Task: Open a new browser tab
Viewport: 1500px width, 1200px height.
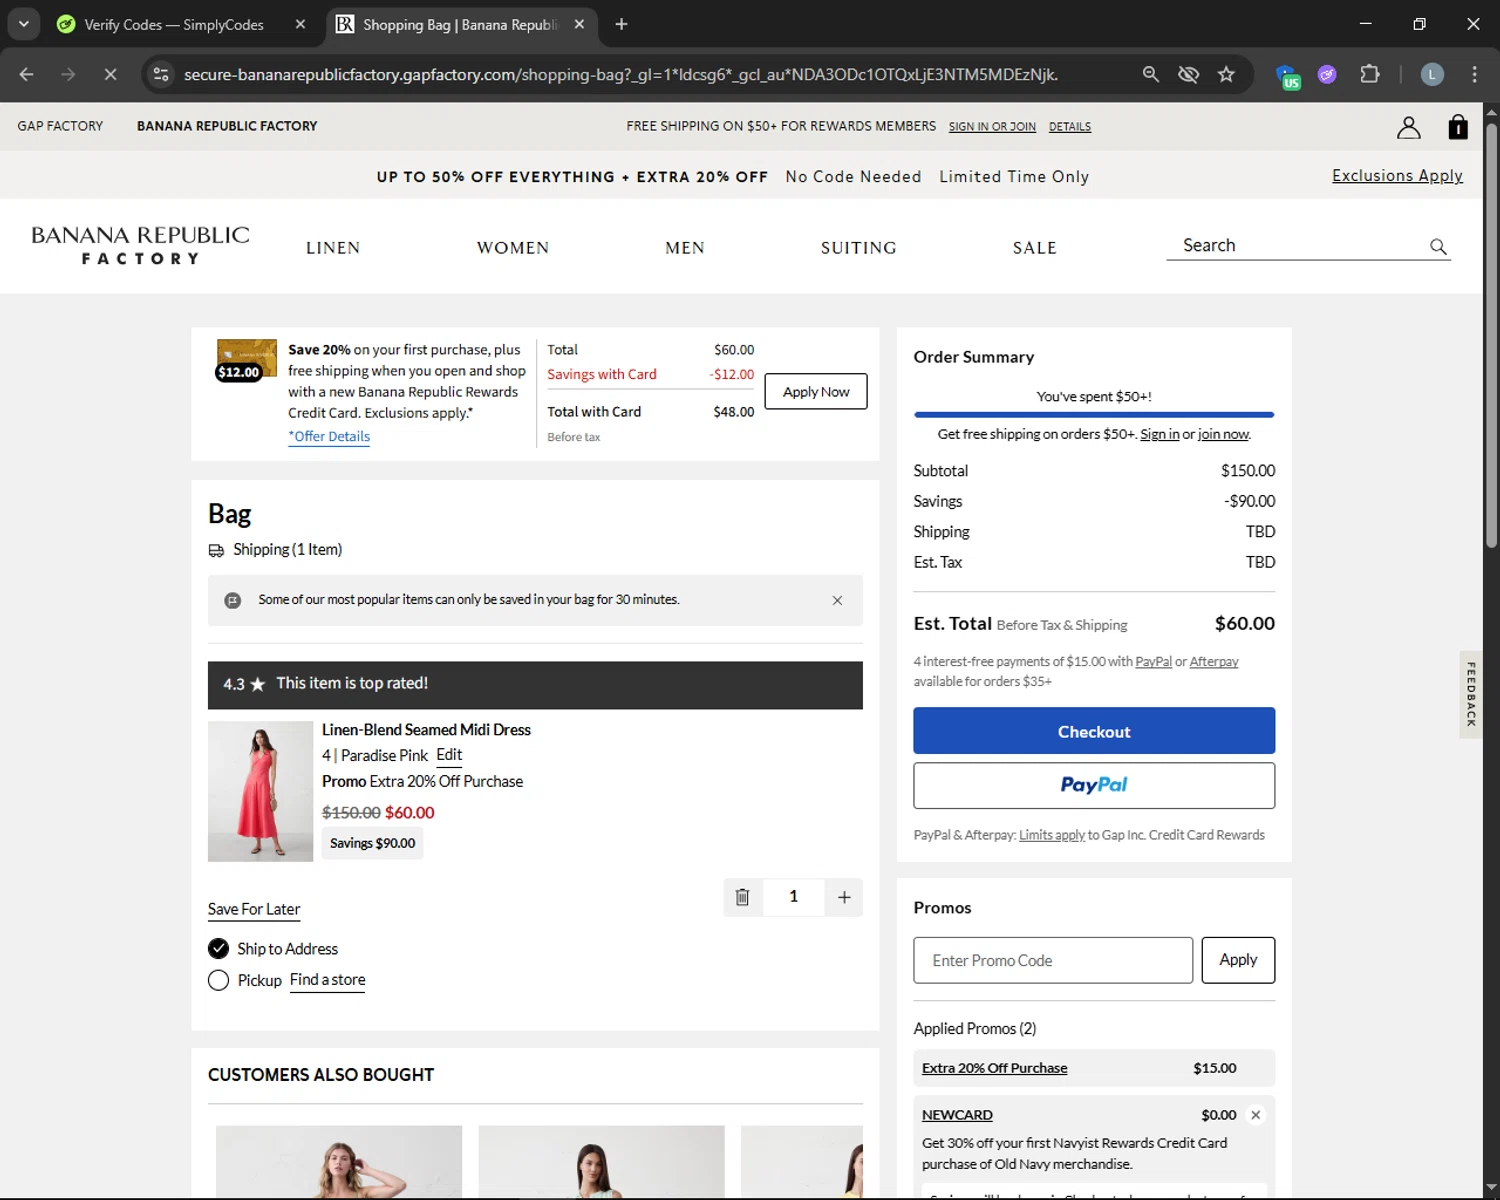Action: 621,24
